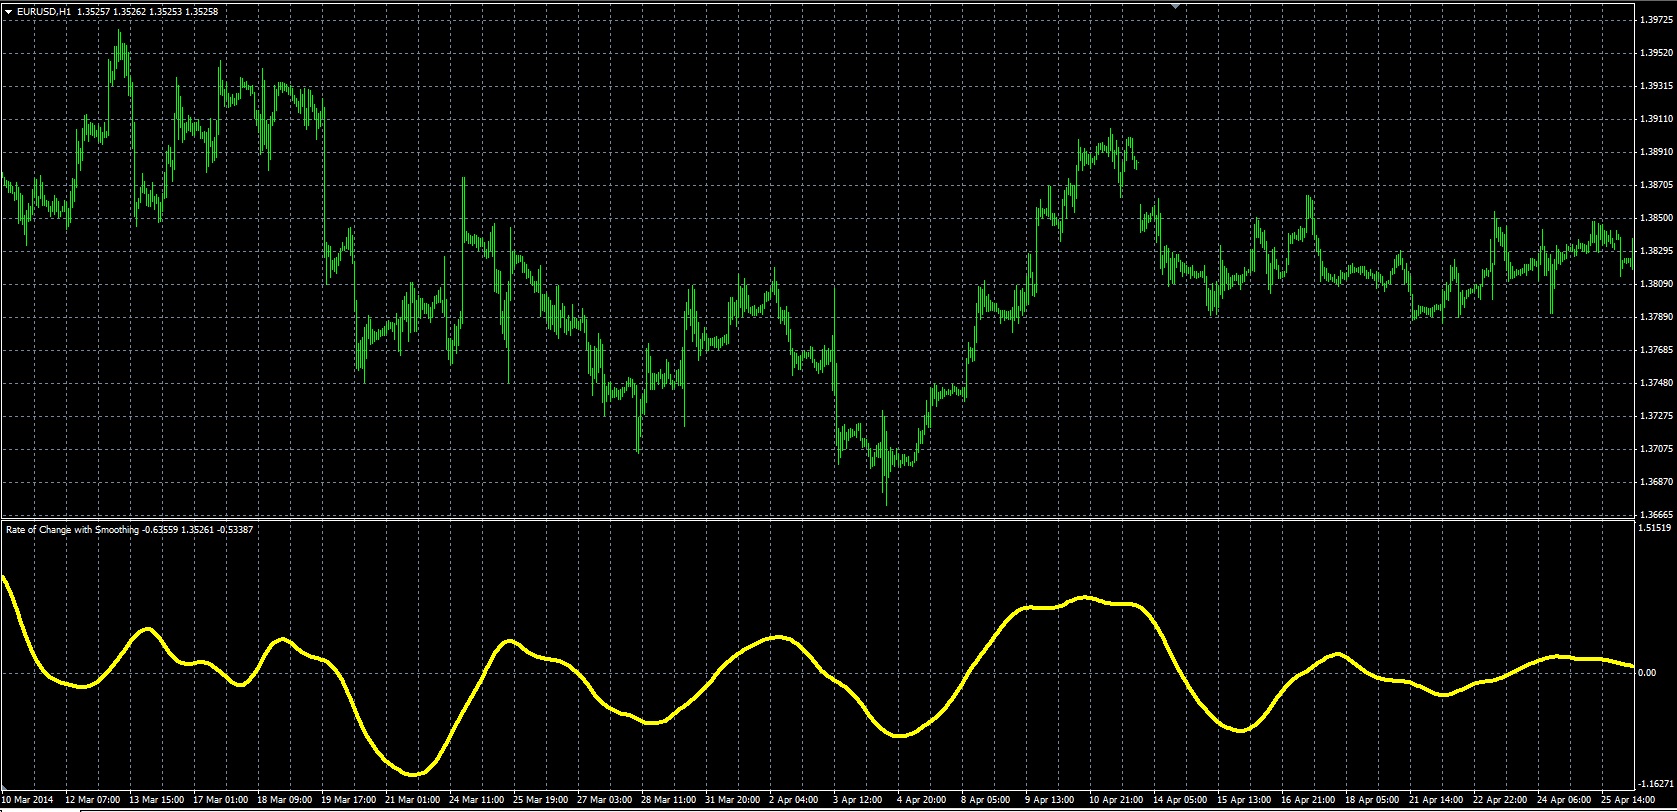Click the 18 Apr 05:00 time label
Screen dimensions: 1677x812
click(x=1372, y=800)
